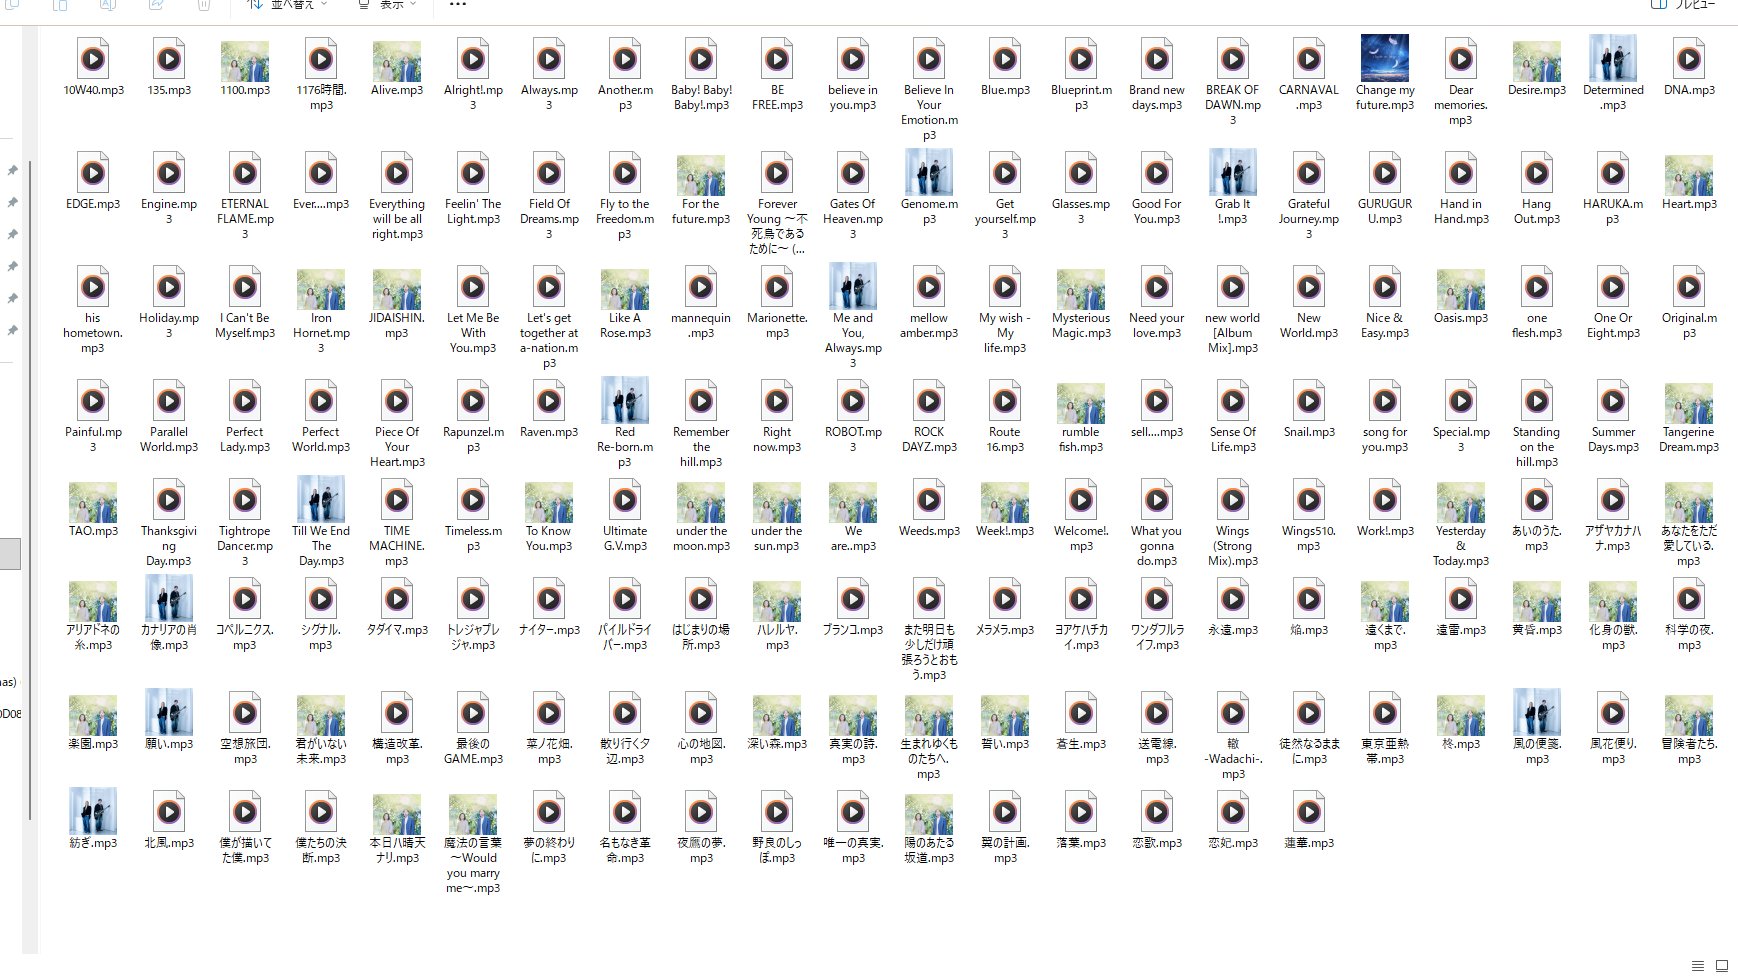Select the Always.mp3 audio file icon

coord(549,59)
